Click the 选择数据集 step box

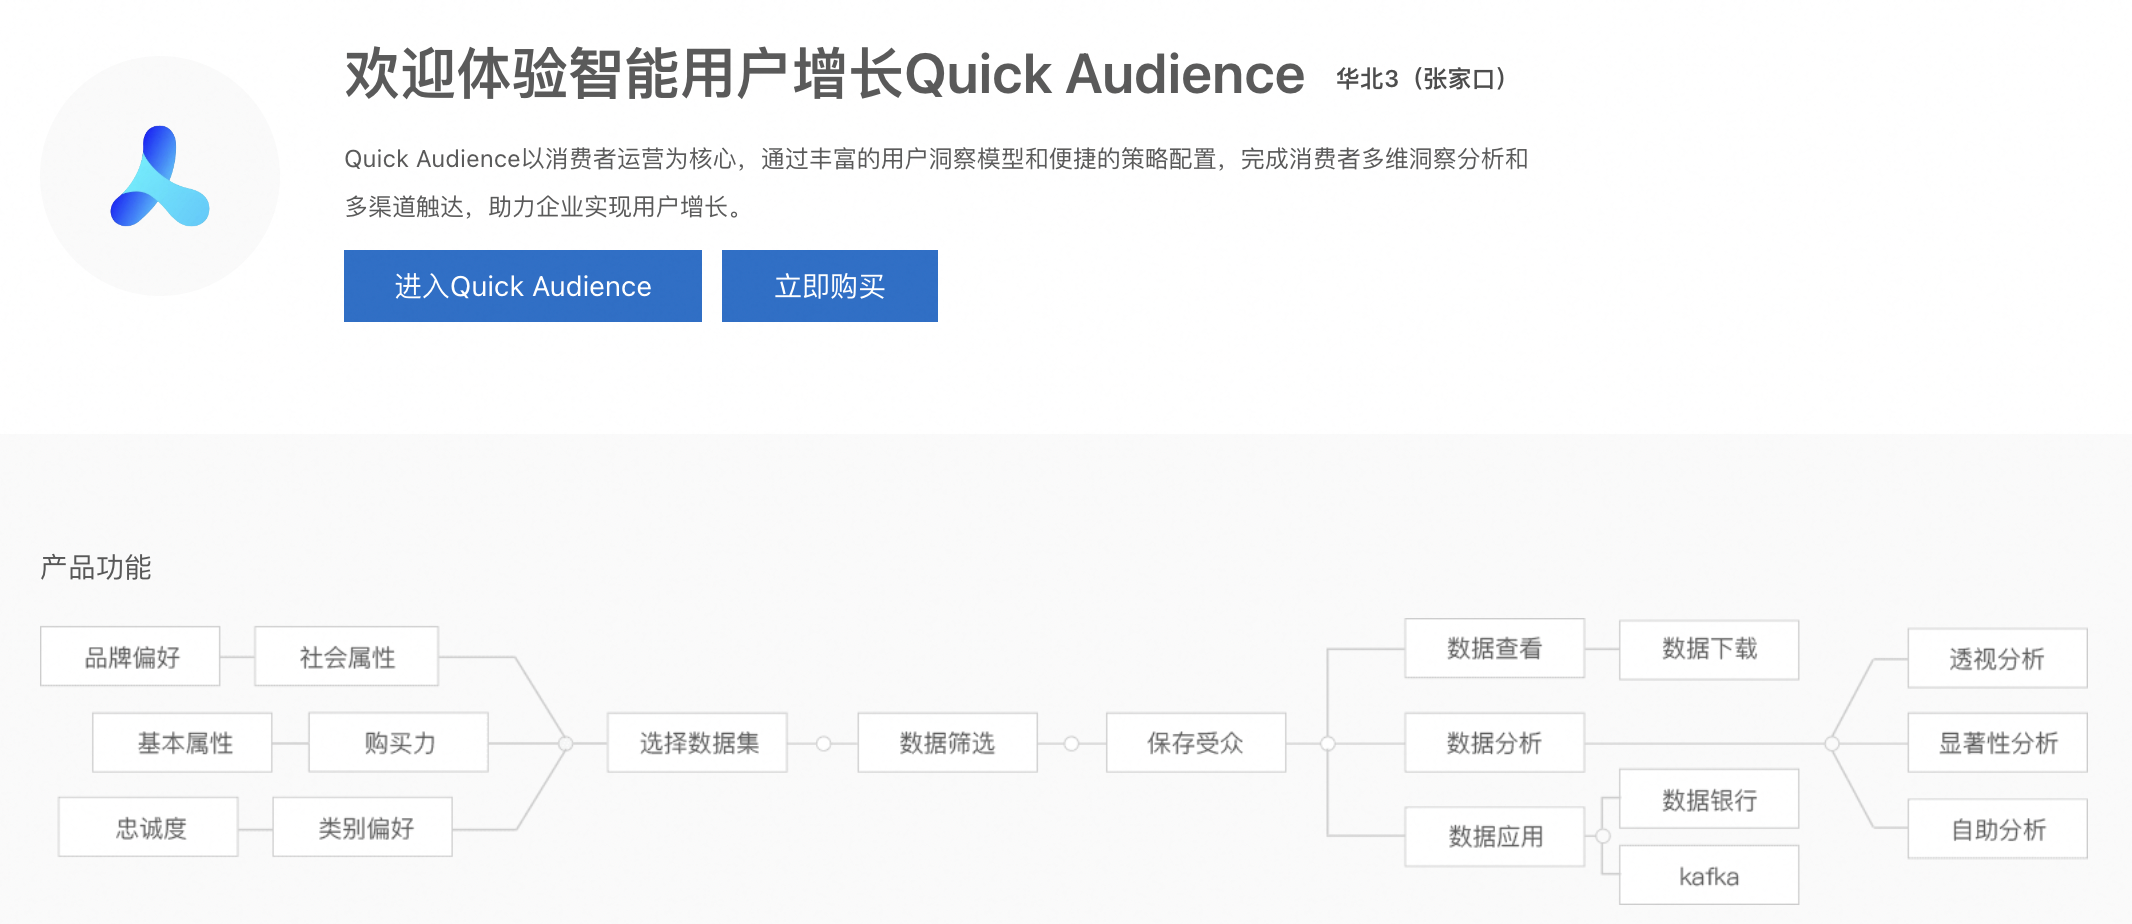pos(697,742)
